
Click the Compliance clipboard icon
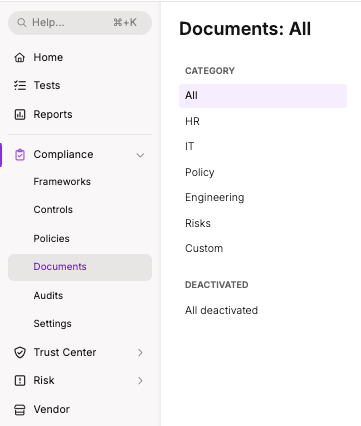pos(20,155)
